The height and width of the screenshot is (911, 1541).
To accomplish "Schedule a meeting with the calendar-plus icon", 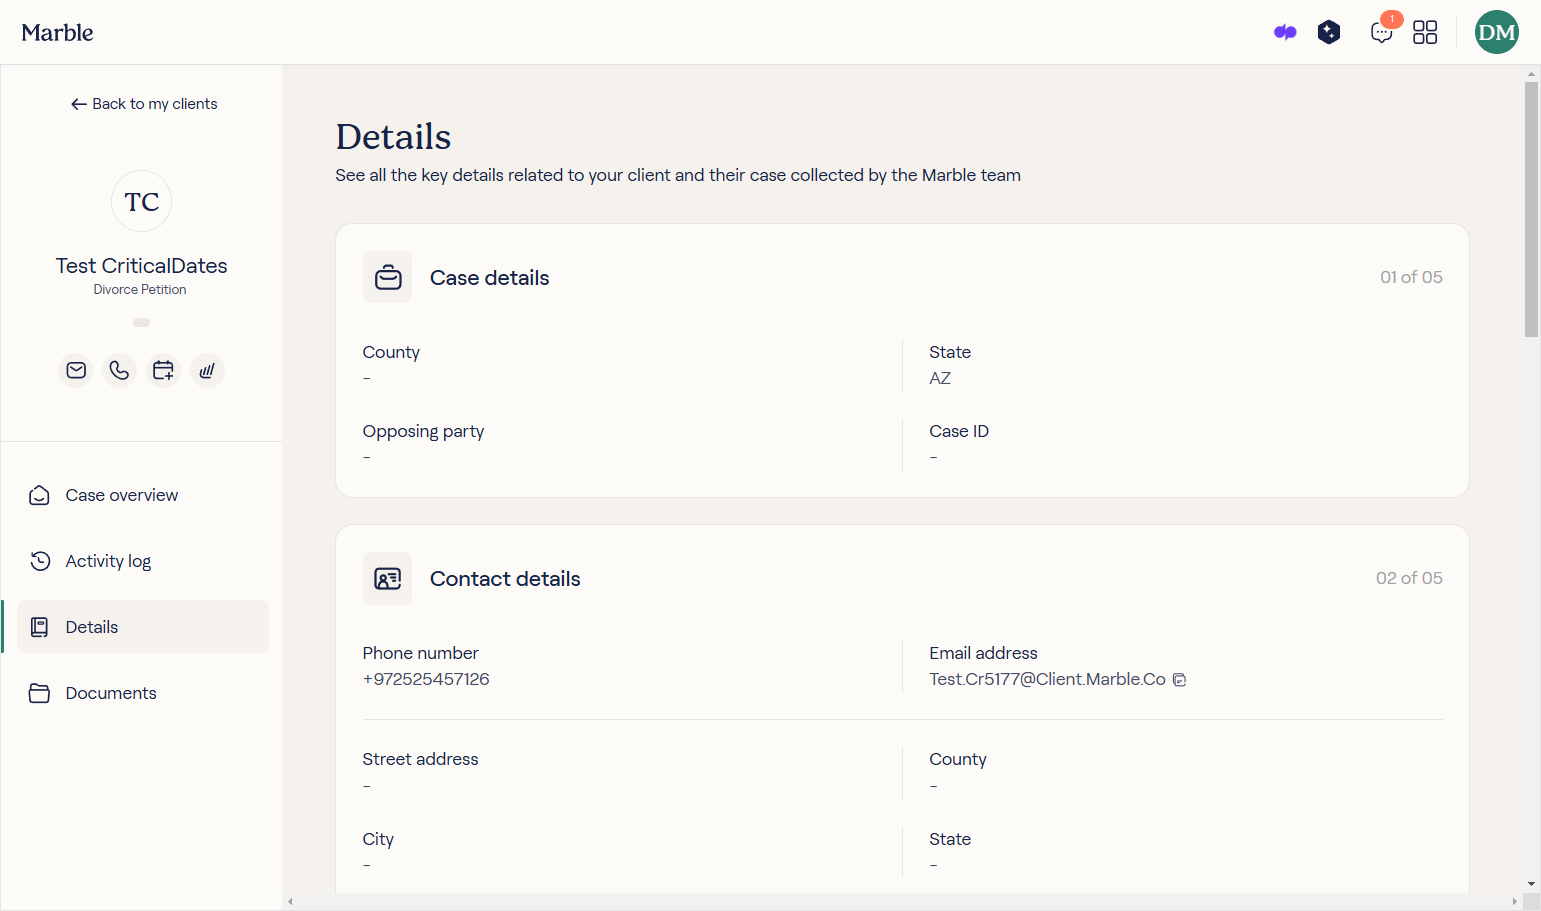I will pos(163,371).
